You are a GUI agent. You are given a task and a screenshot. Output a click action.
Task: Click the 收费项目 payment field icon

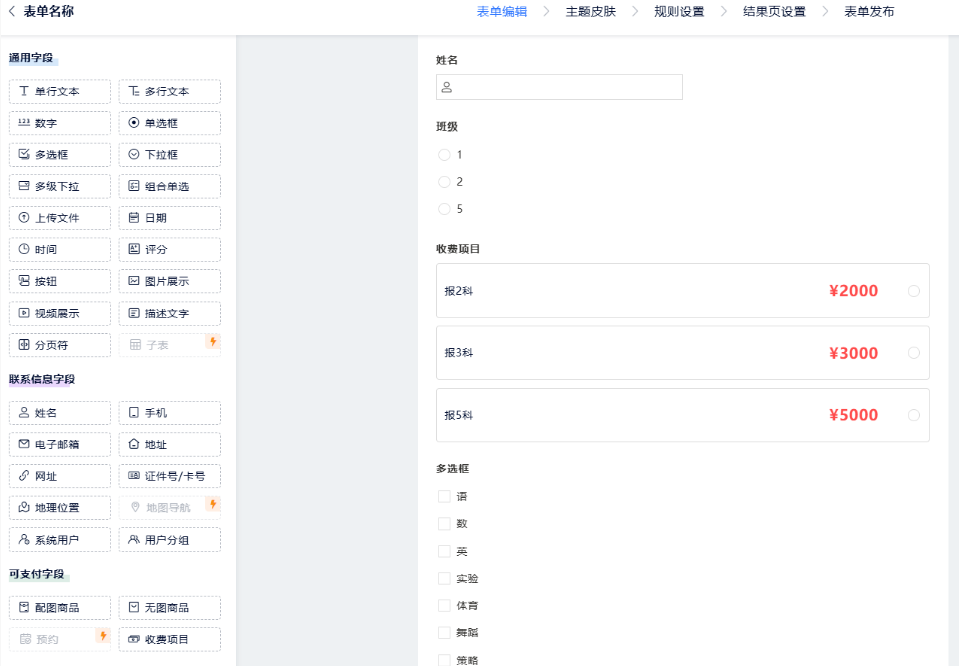click(x=134, y=639)
